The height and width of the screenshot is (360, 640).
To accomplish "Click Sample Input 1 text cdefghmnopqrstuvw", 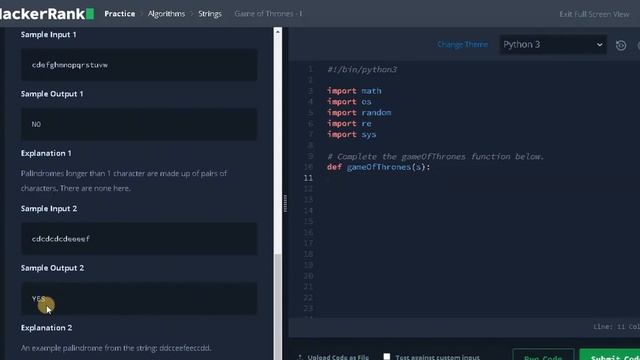I will 70,65.
